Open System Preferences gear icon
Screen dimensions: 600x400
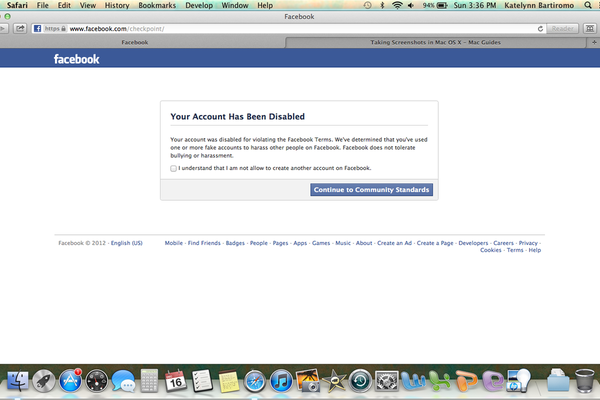pos(386,381)
